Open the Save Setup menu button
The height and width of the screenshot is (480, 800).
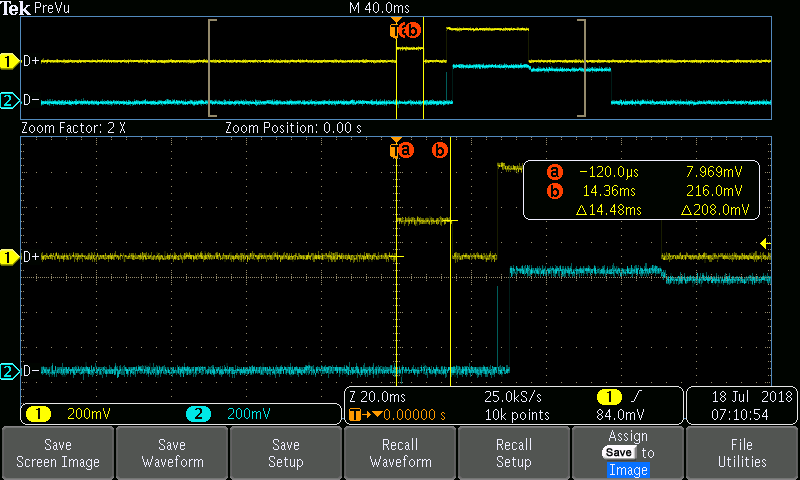286,453
